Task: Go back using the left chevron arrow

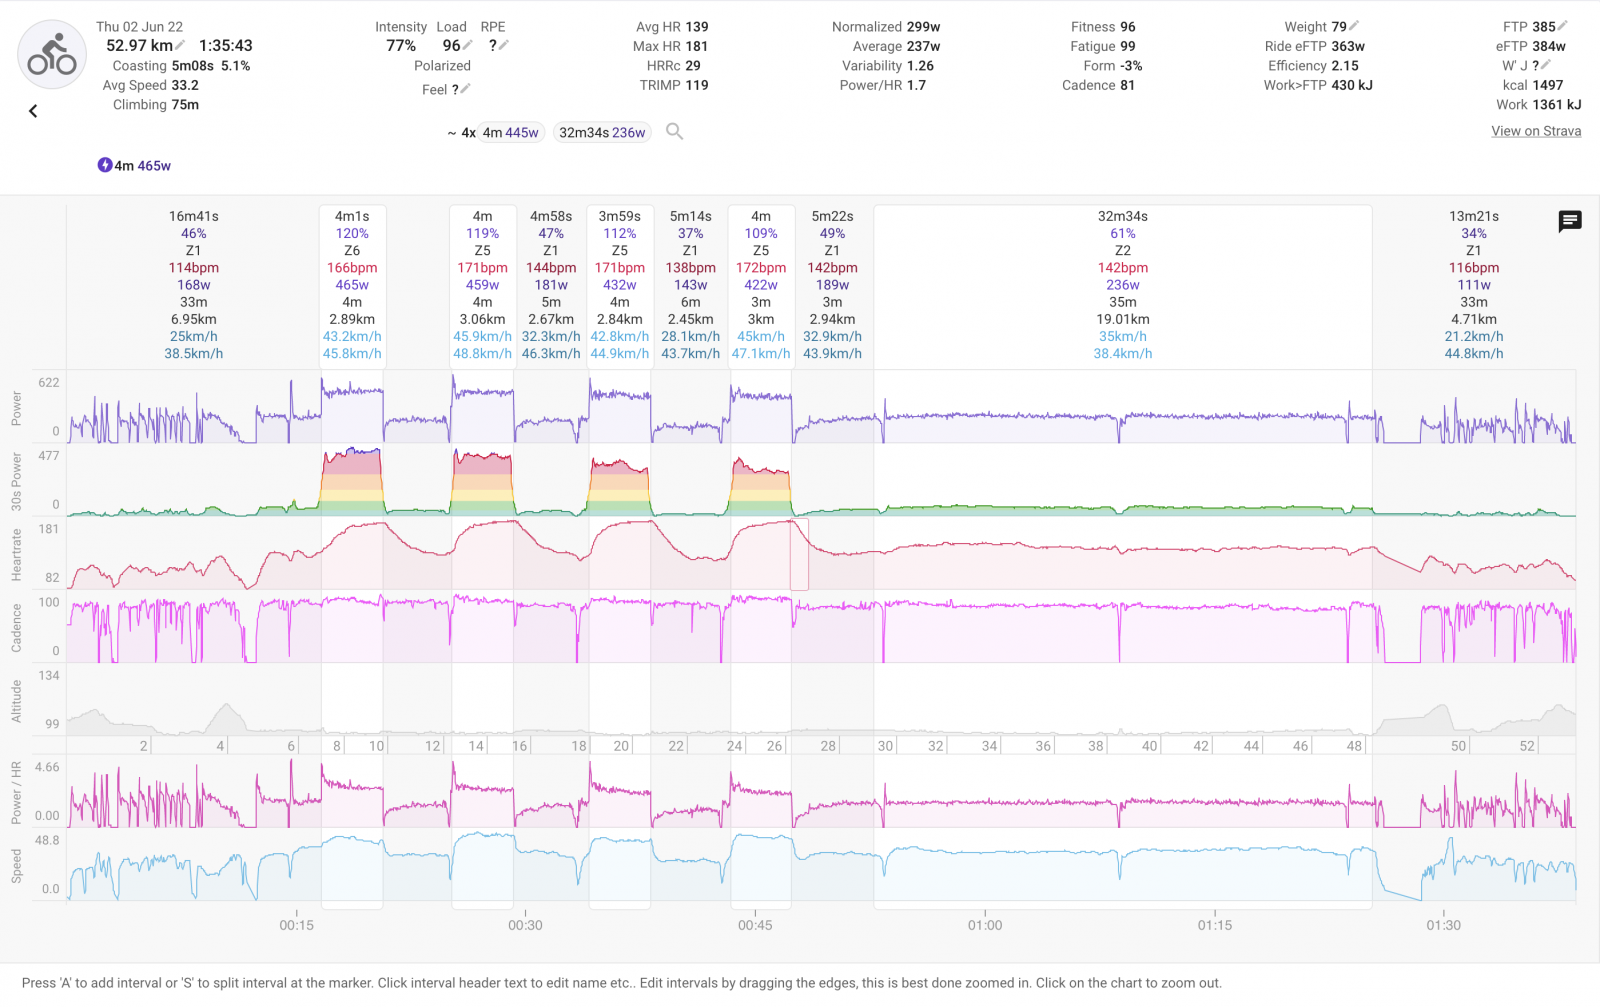Action: 33,111
